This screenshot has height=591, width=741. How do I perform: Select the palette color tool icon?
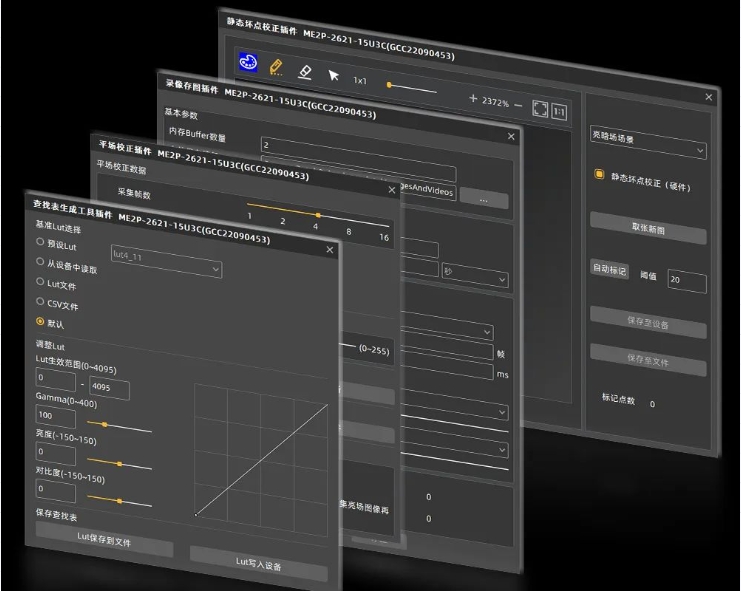tap(248, 61)
